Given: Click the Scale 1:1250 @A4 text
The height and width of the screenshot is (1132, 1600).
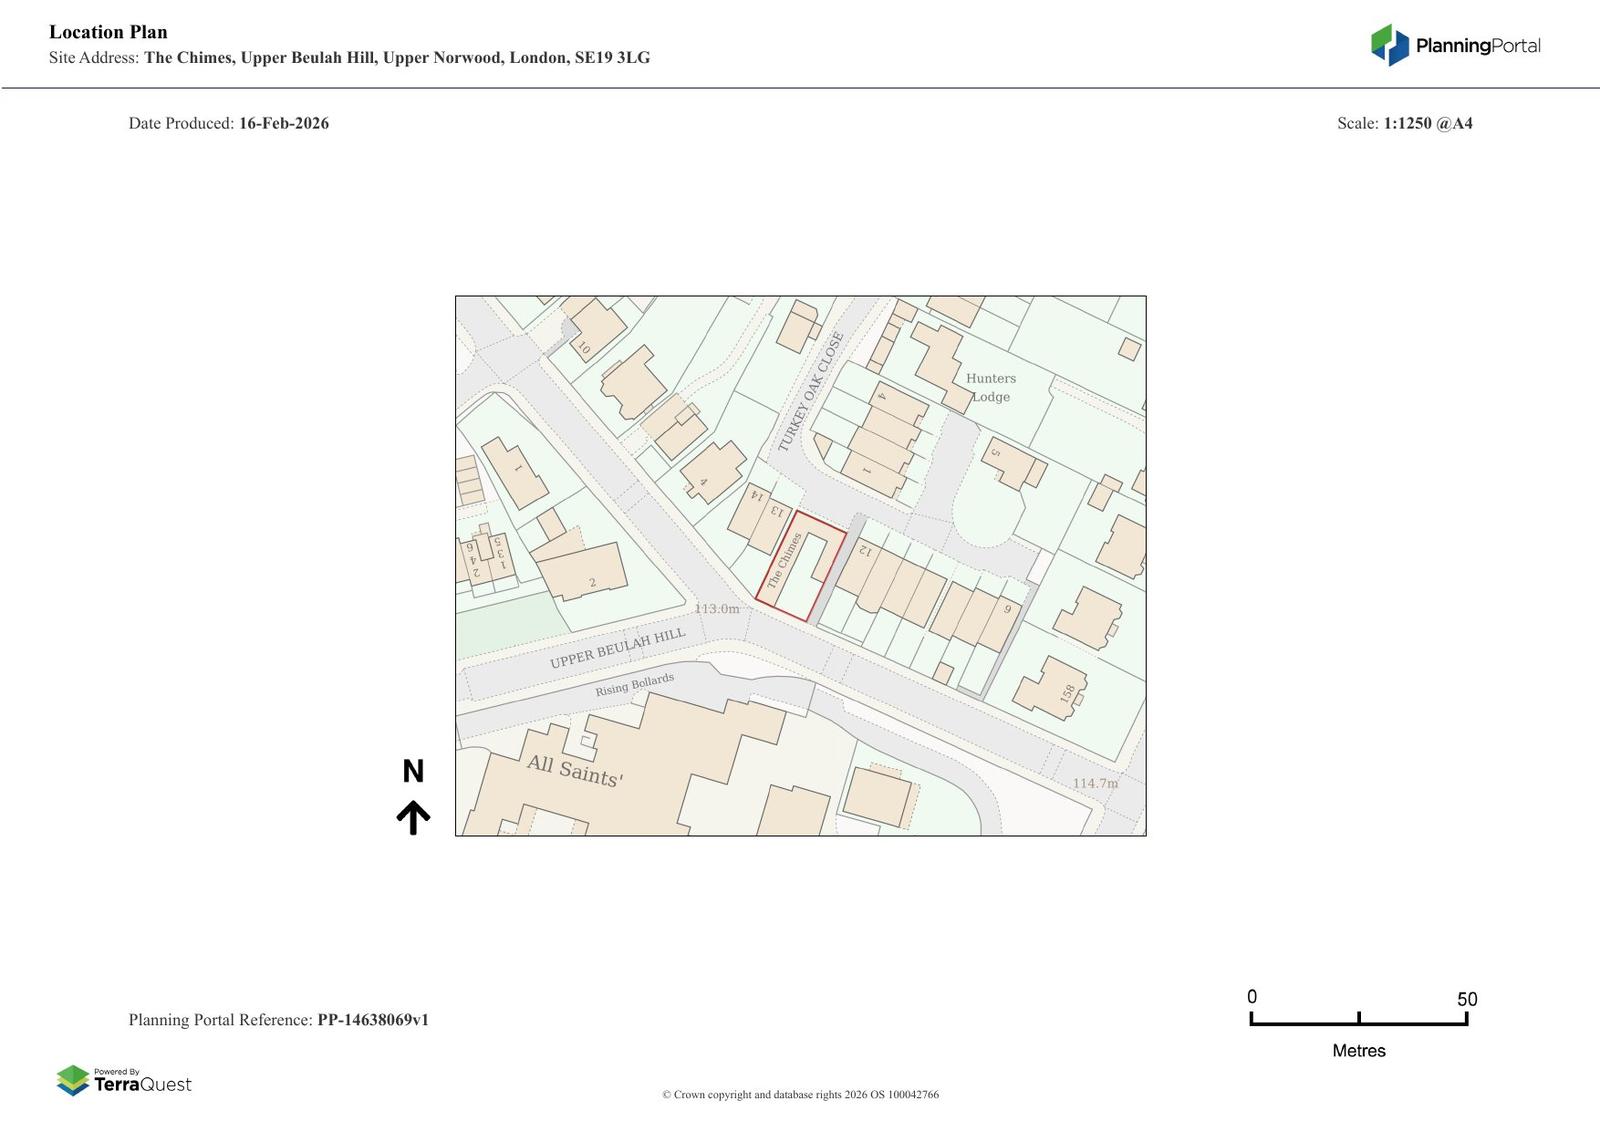Looking at the screenshot, I should (x=1404, y=123).
